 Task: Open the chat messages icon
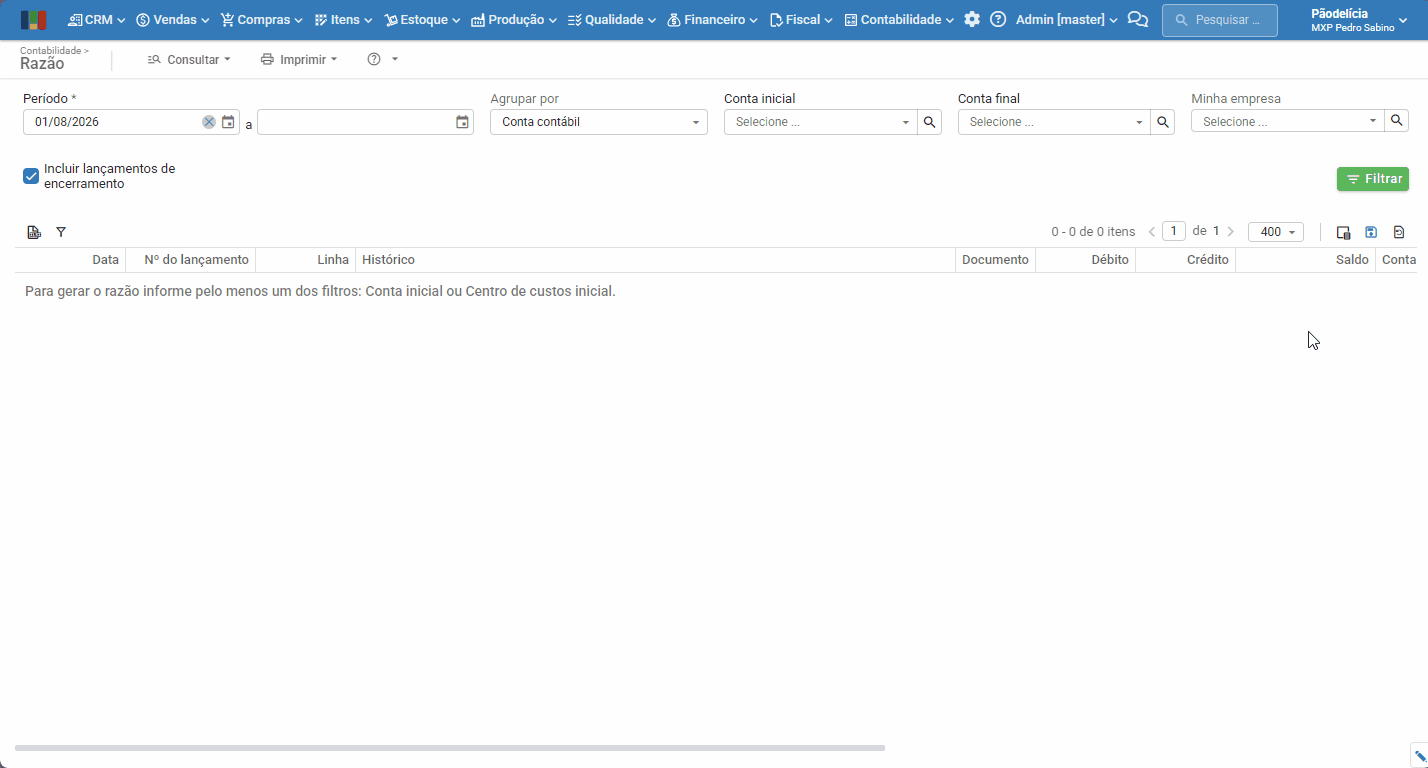1138,20
